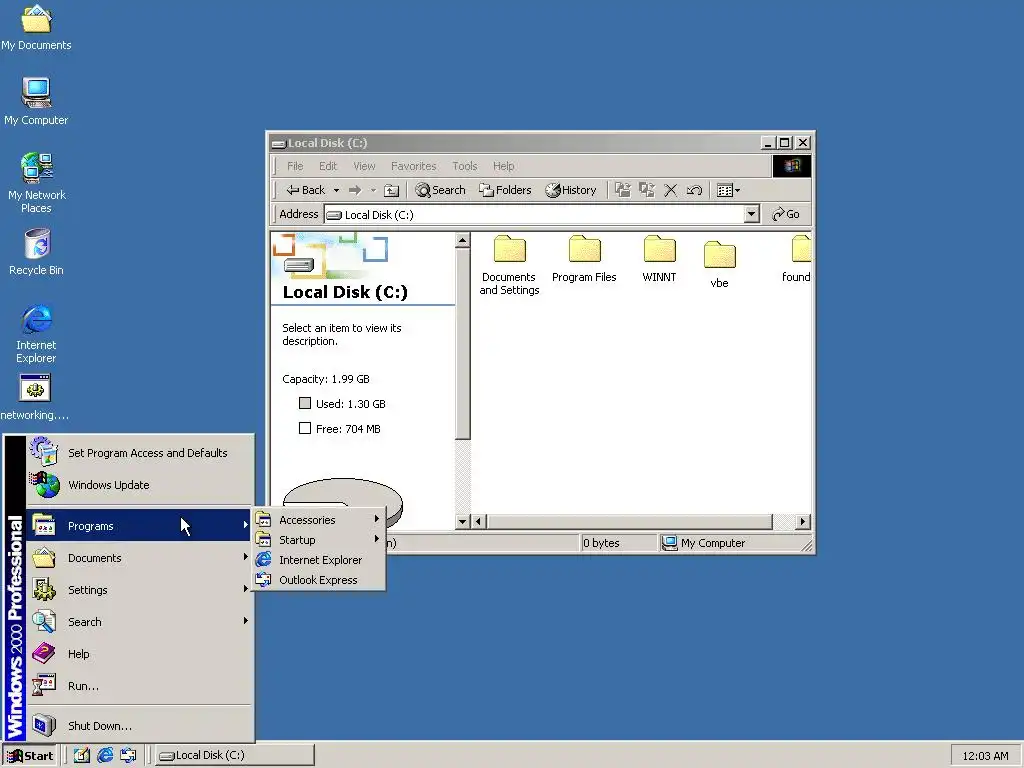The image size is (1024, 768).
Task: Click the Back toolbar button
Action: coord(306,190)
